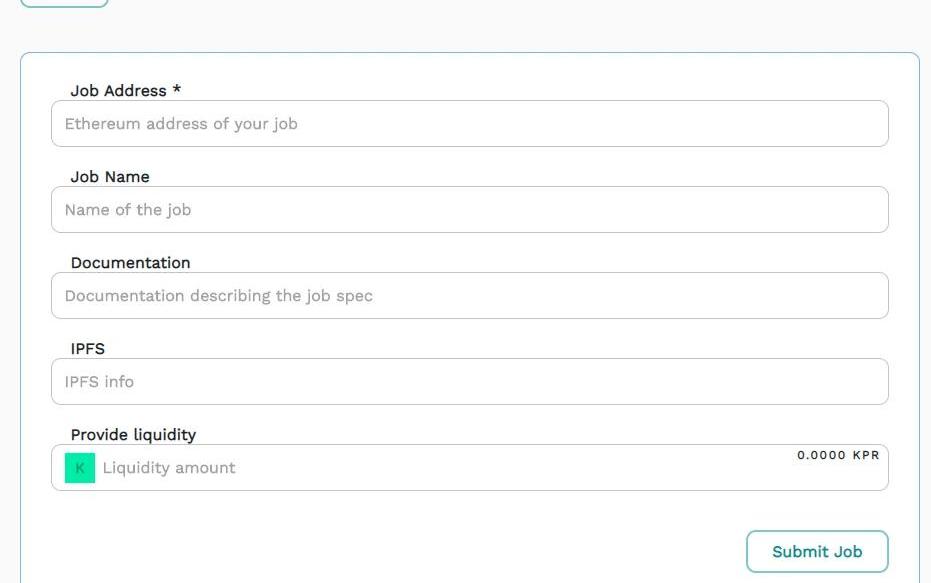Click the KPR currency unit text
The width and height of the screenshot is (931, 583).
click(x=866, y=455)
